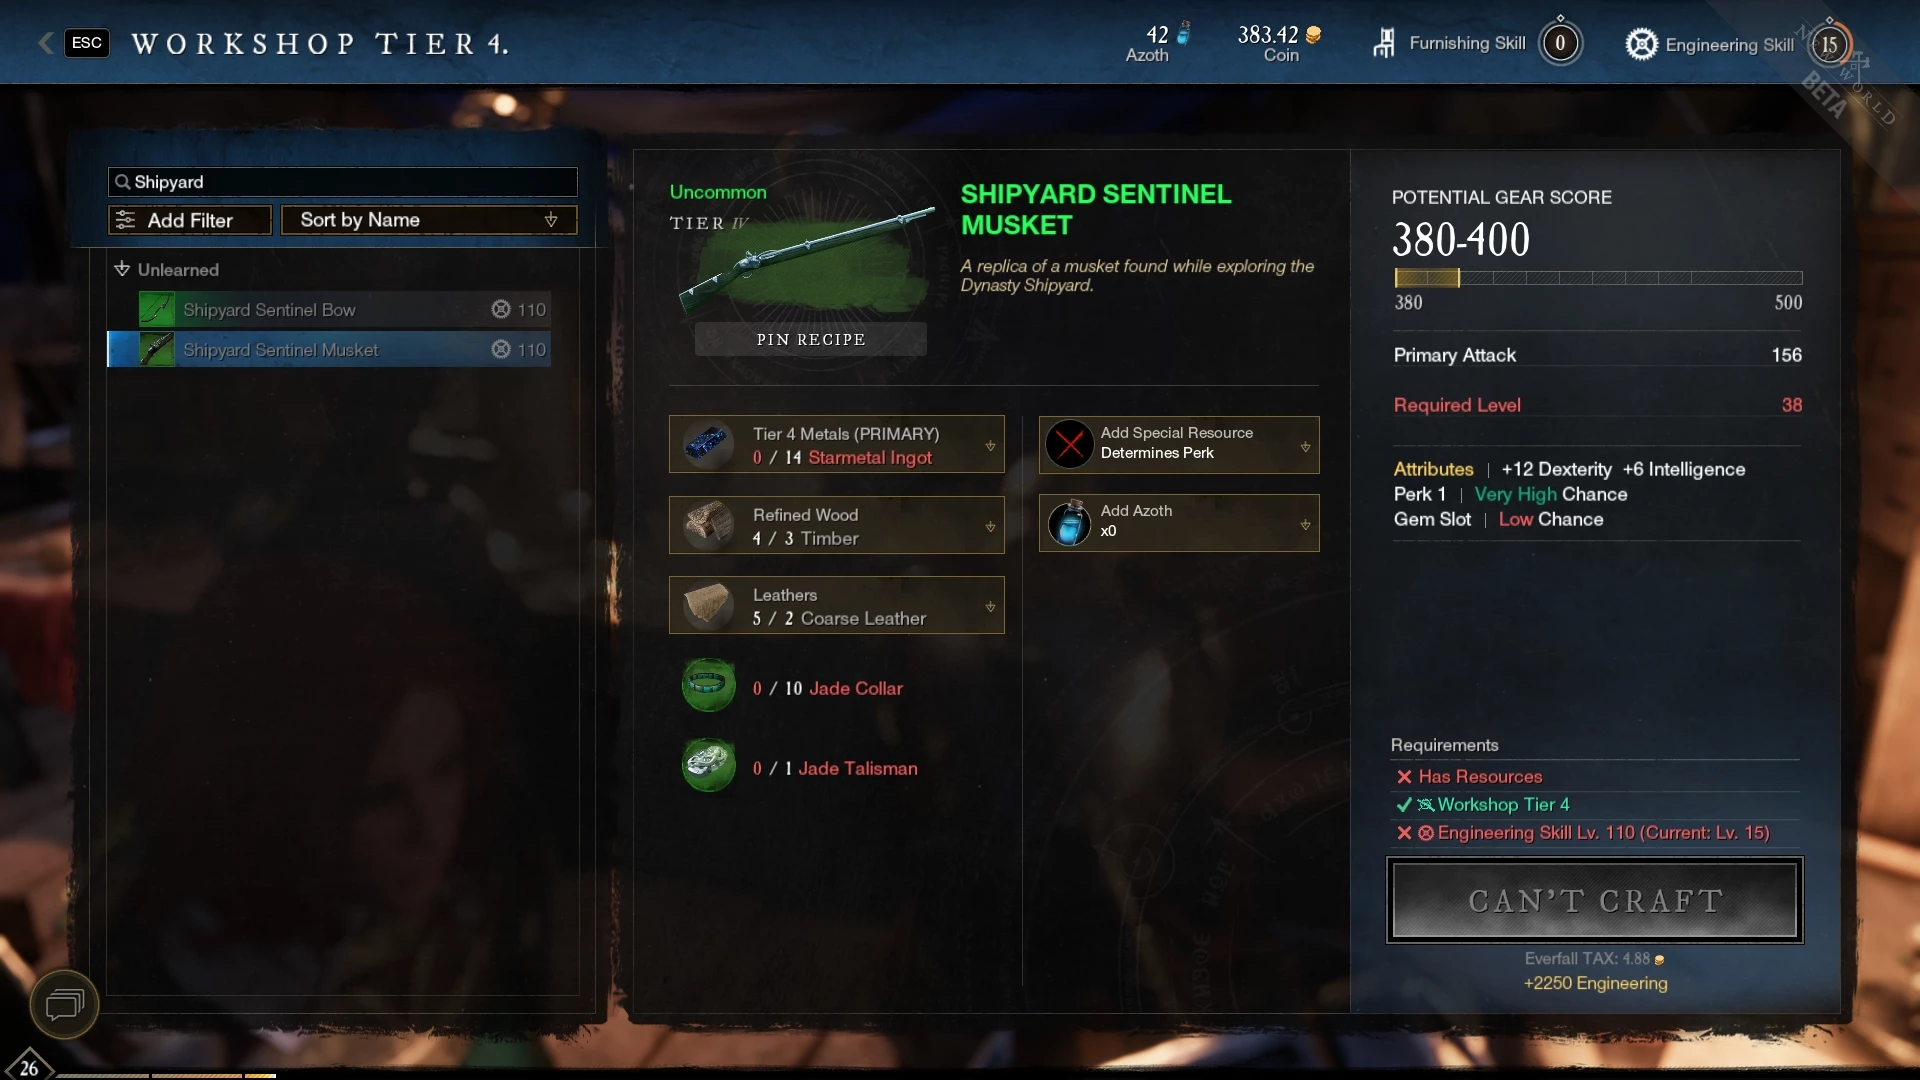
Task: Click the Azoth vial icon
Action: click(1069, 523)
